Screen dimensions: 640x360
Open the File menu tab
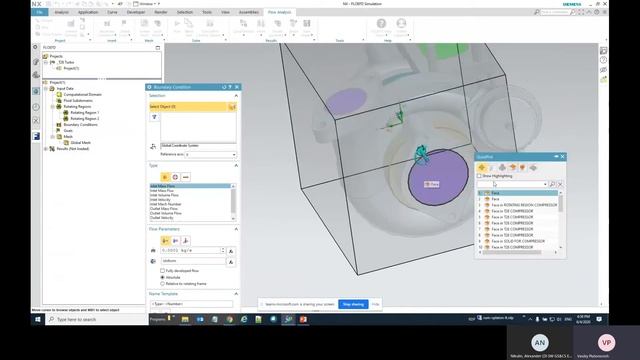point(40,12)
